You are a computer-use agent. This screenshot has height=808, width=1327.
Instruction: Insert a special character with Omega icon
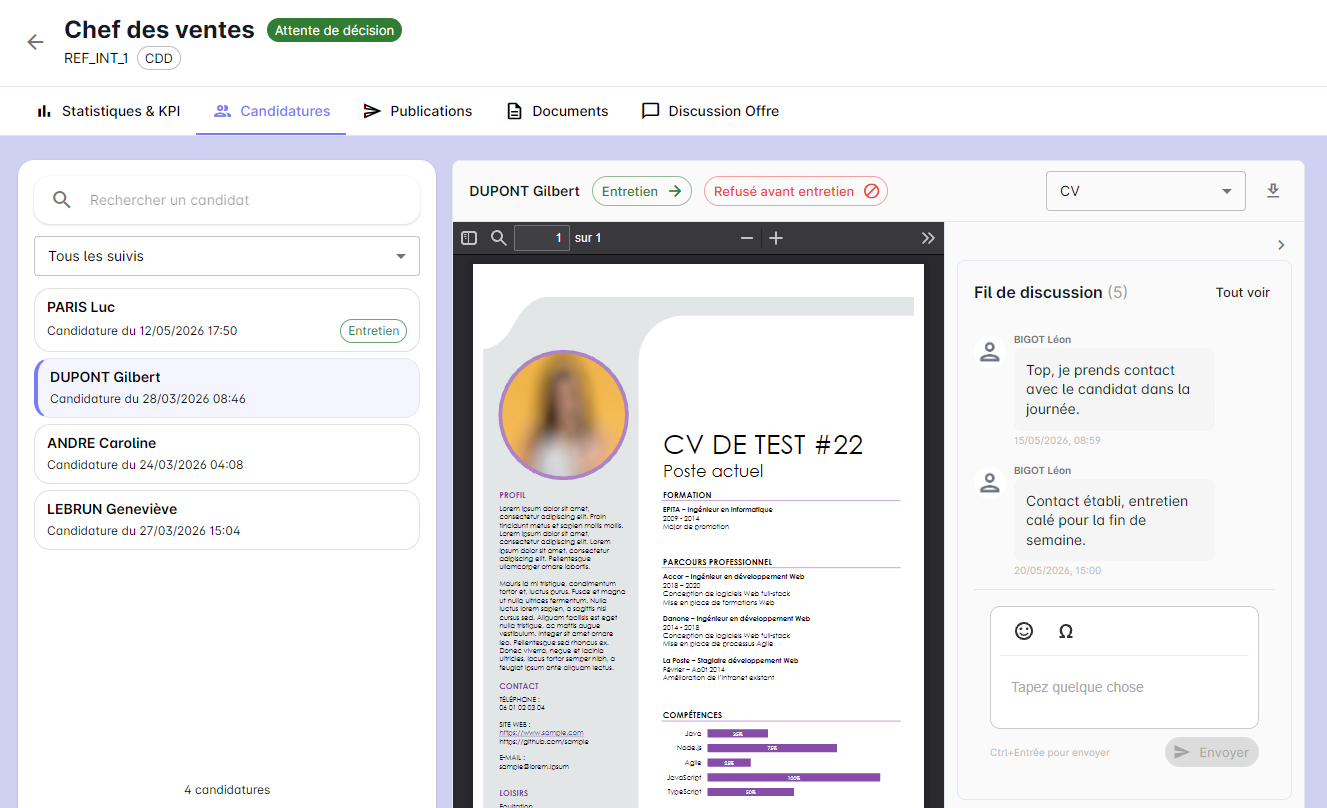tap(1066, 631)
